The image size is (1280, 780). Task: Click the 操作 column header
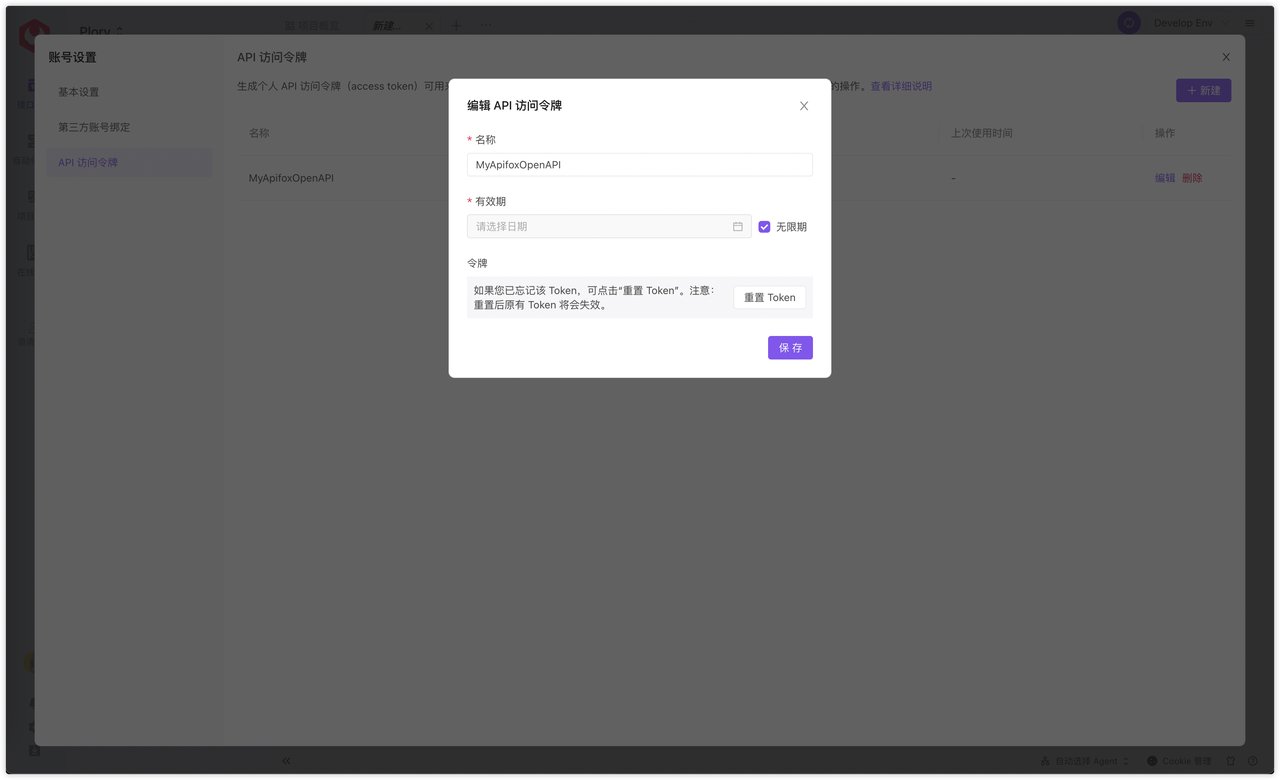click(x=1165, y=133)
